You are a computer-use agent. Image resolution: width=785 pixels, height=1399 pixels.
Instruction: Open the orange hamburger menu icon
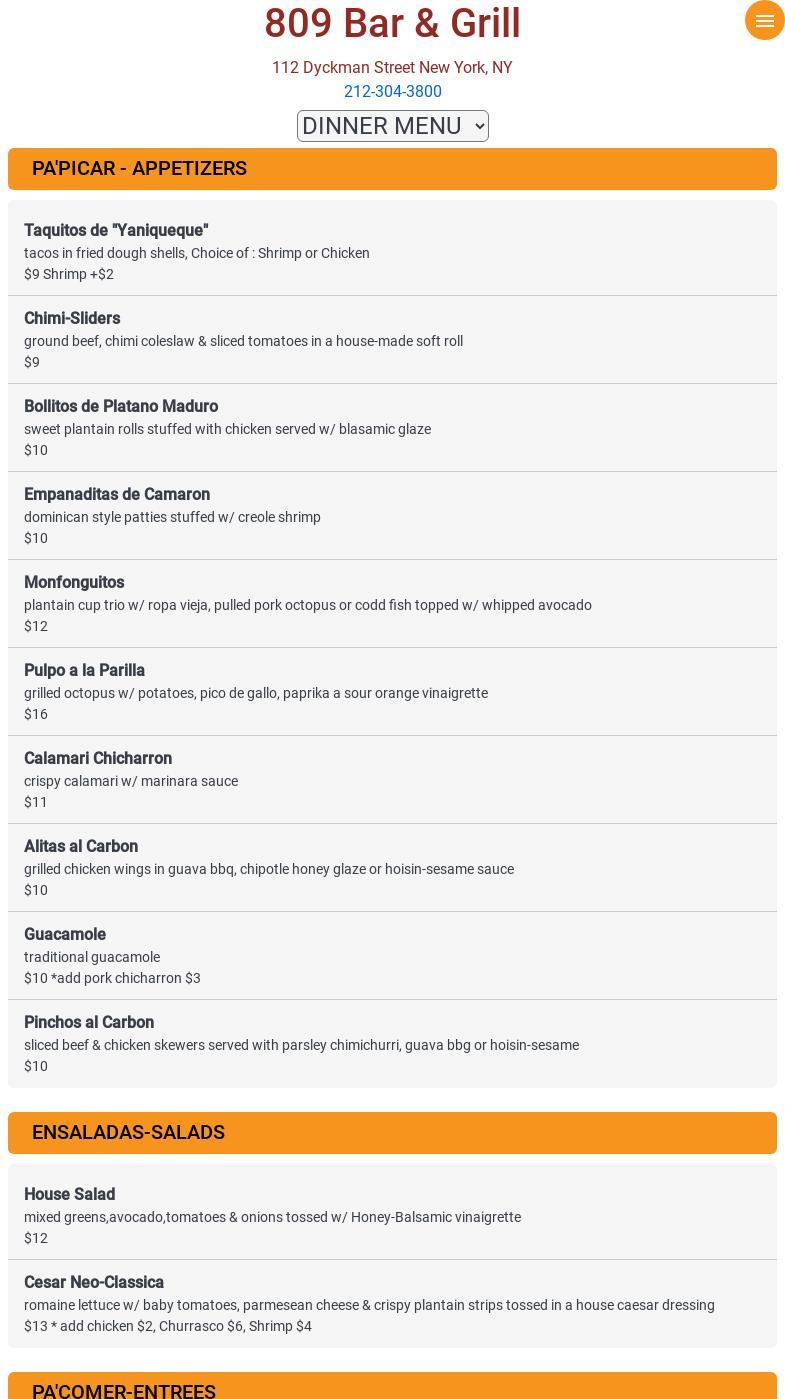(x=764, y=21)
